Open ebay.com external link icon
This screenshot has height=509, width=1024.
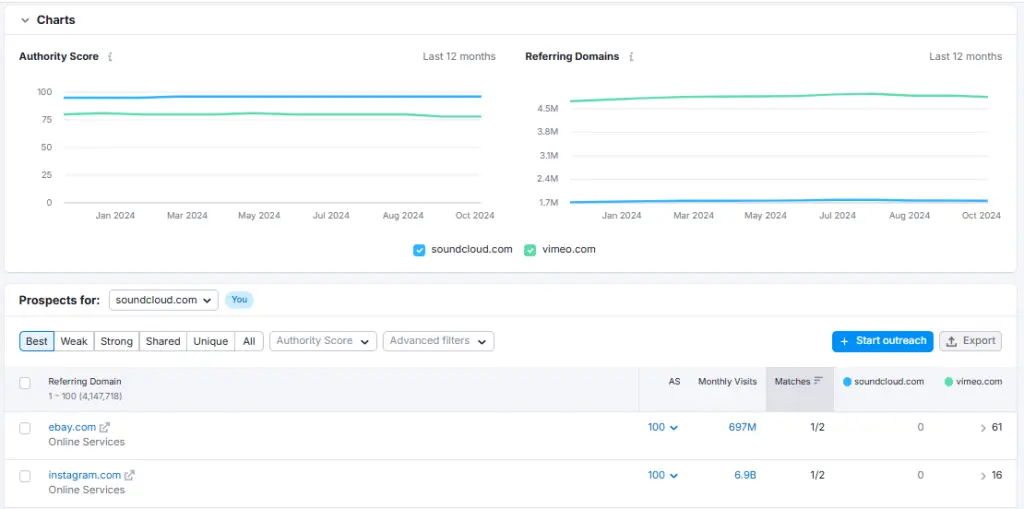click(105, 427)
